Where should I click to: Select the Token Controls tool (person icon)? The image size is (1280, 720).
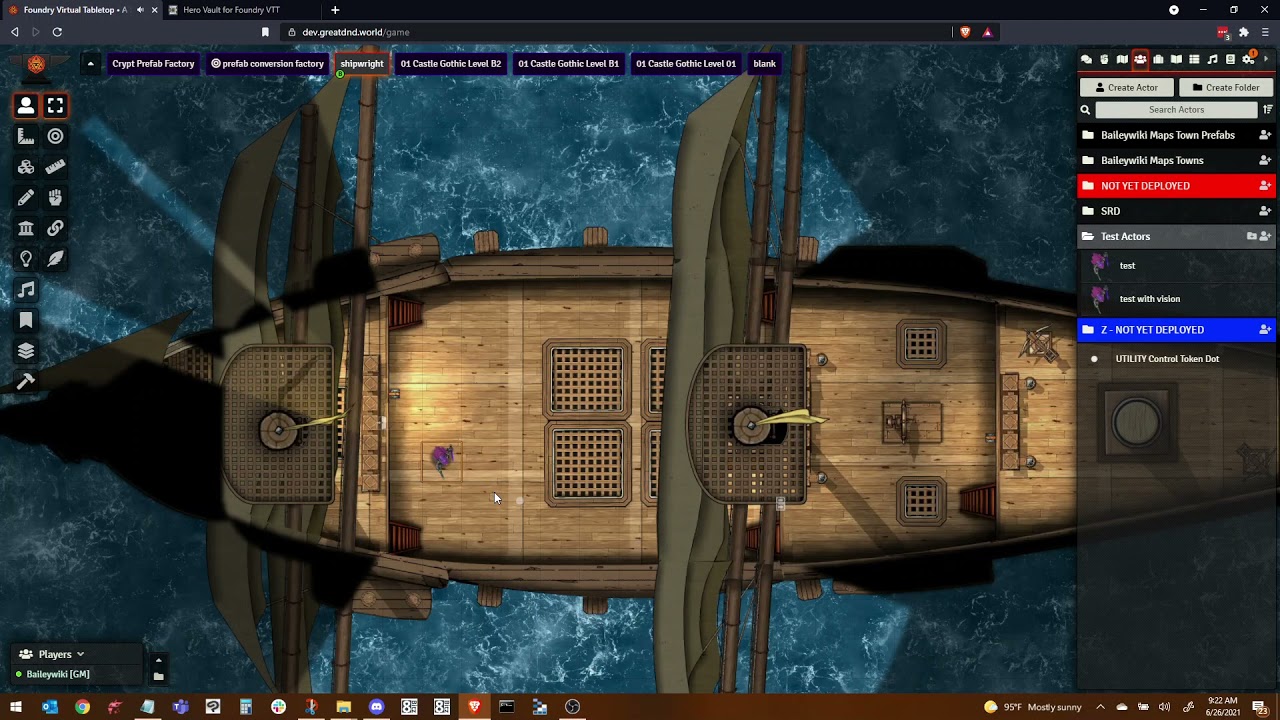point(26,105)
